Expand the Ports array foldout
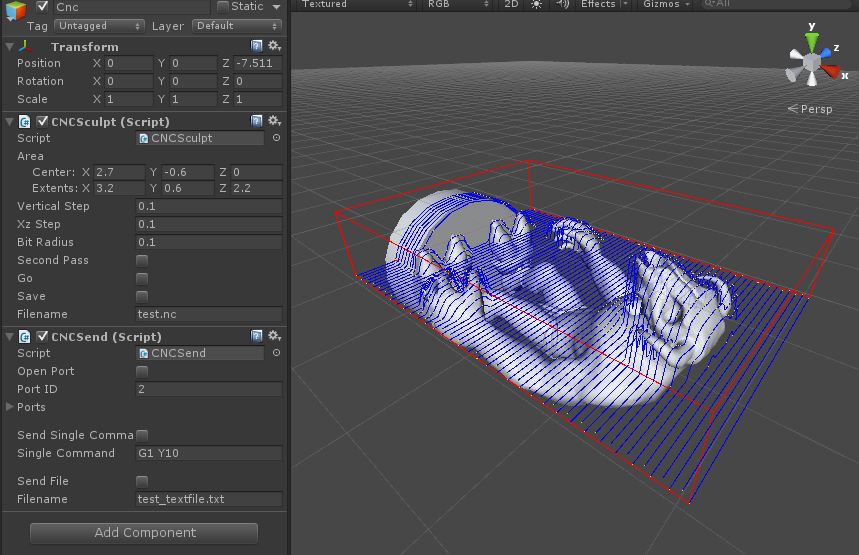 point(9,407)
